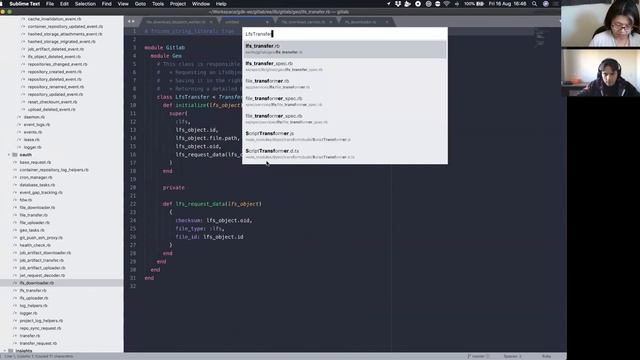Viewport: 640px width, 360px height.
Task: Open the File menu
Action: pos(50,4)
